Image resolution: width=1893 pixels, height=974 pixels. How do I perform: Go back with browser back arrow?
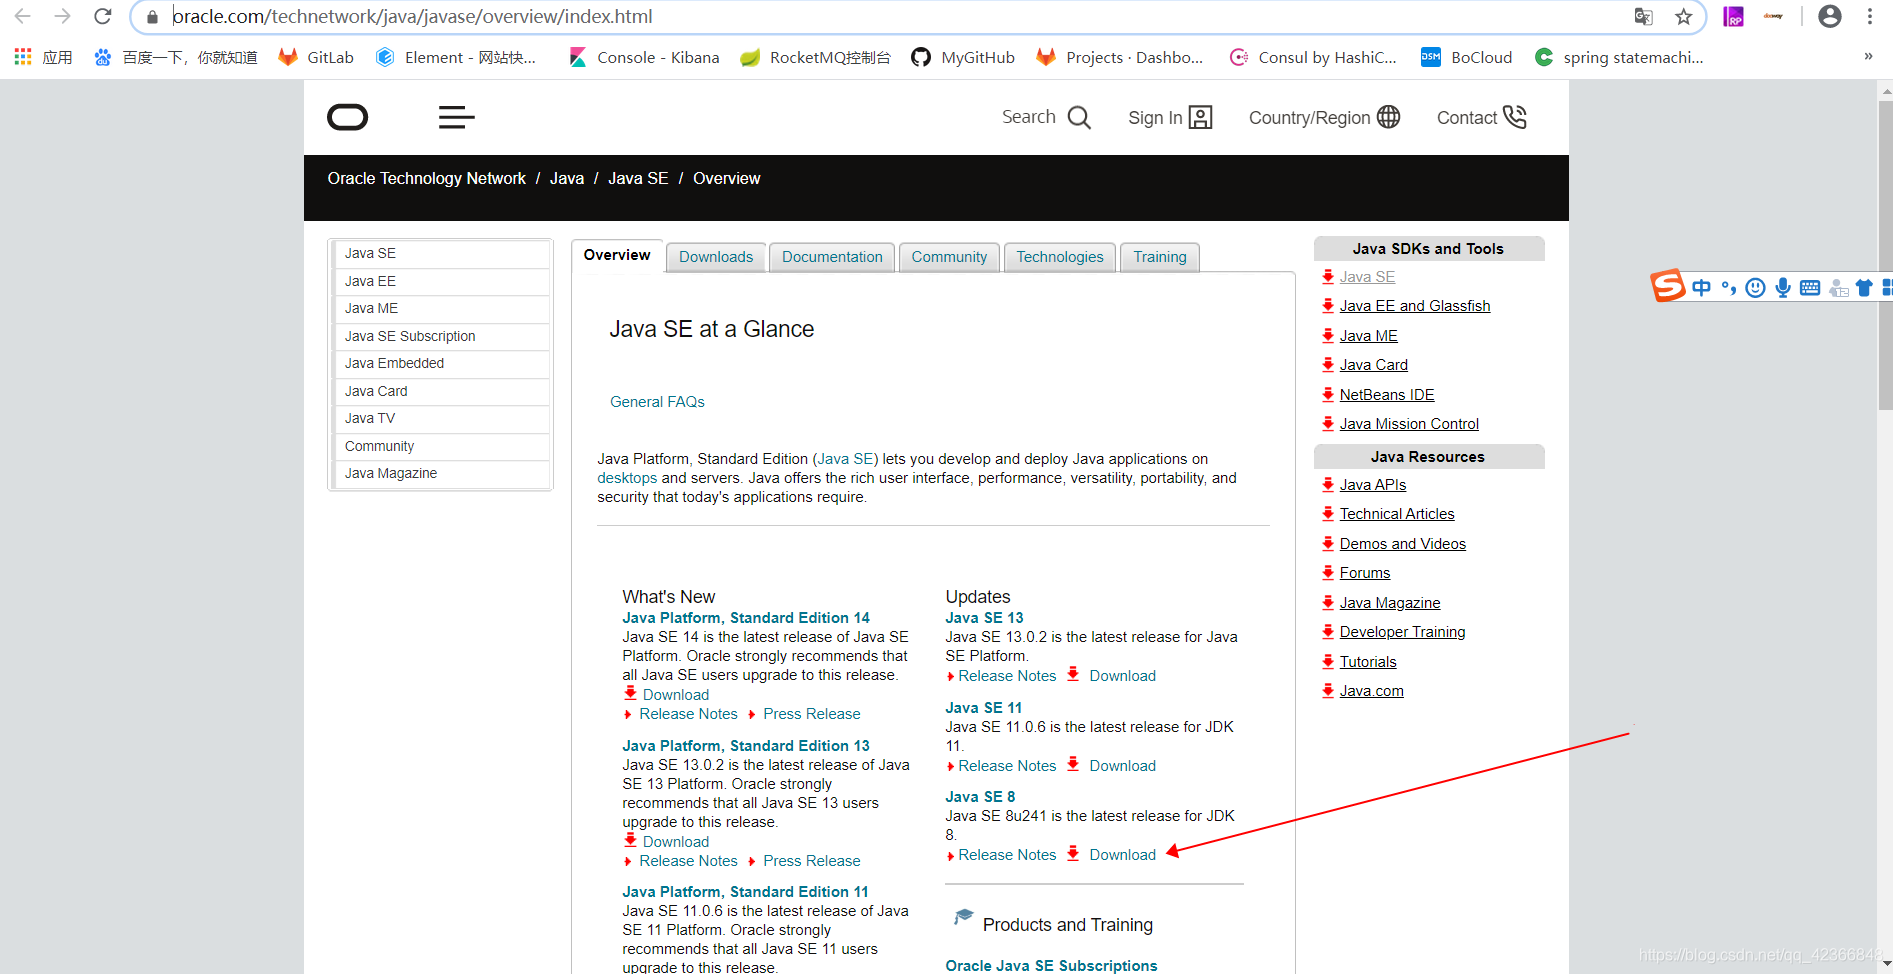22,16
